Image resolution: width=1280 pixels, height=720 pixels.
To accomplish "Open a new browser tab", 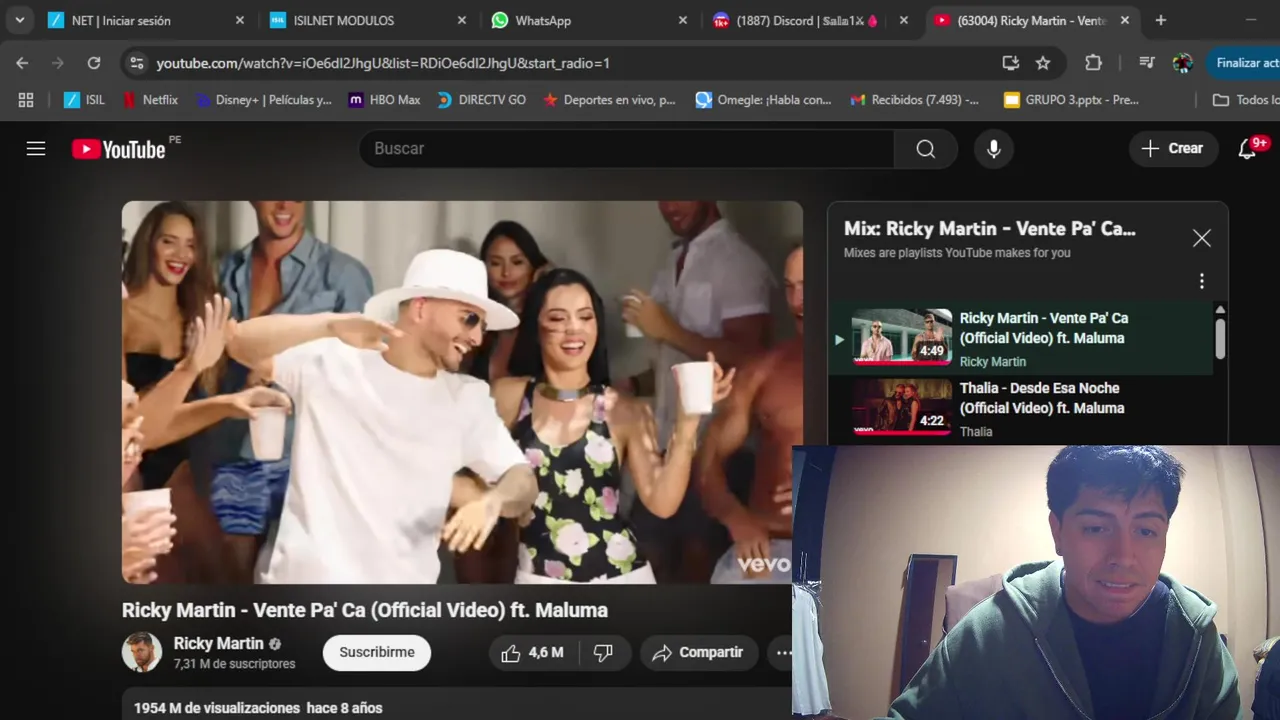I will tap(1160, 20).
